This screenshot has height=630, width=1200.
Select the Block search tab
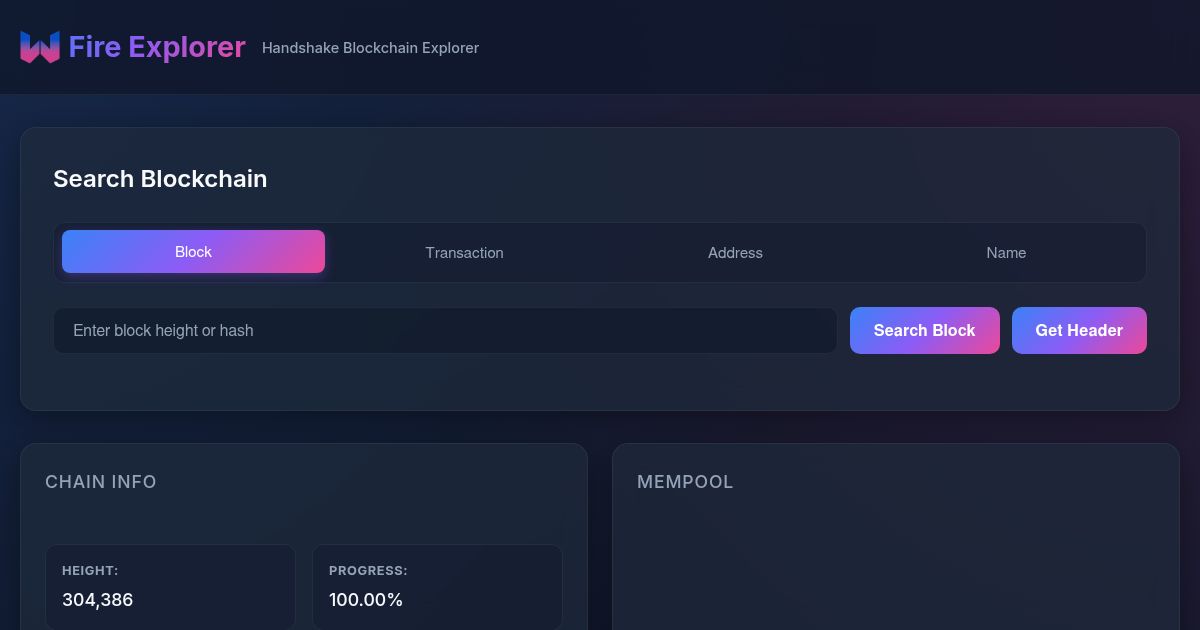click(193, 252)
